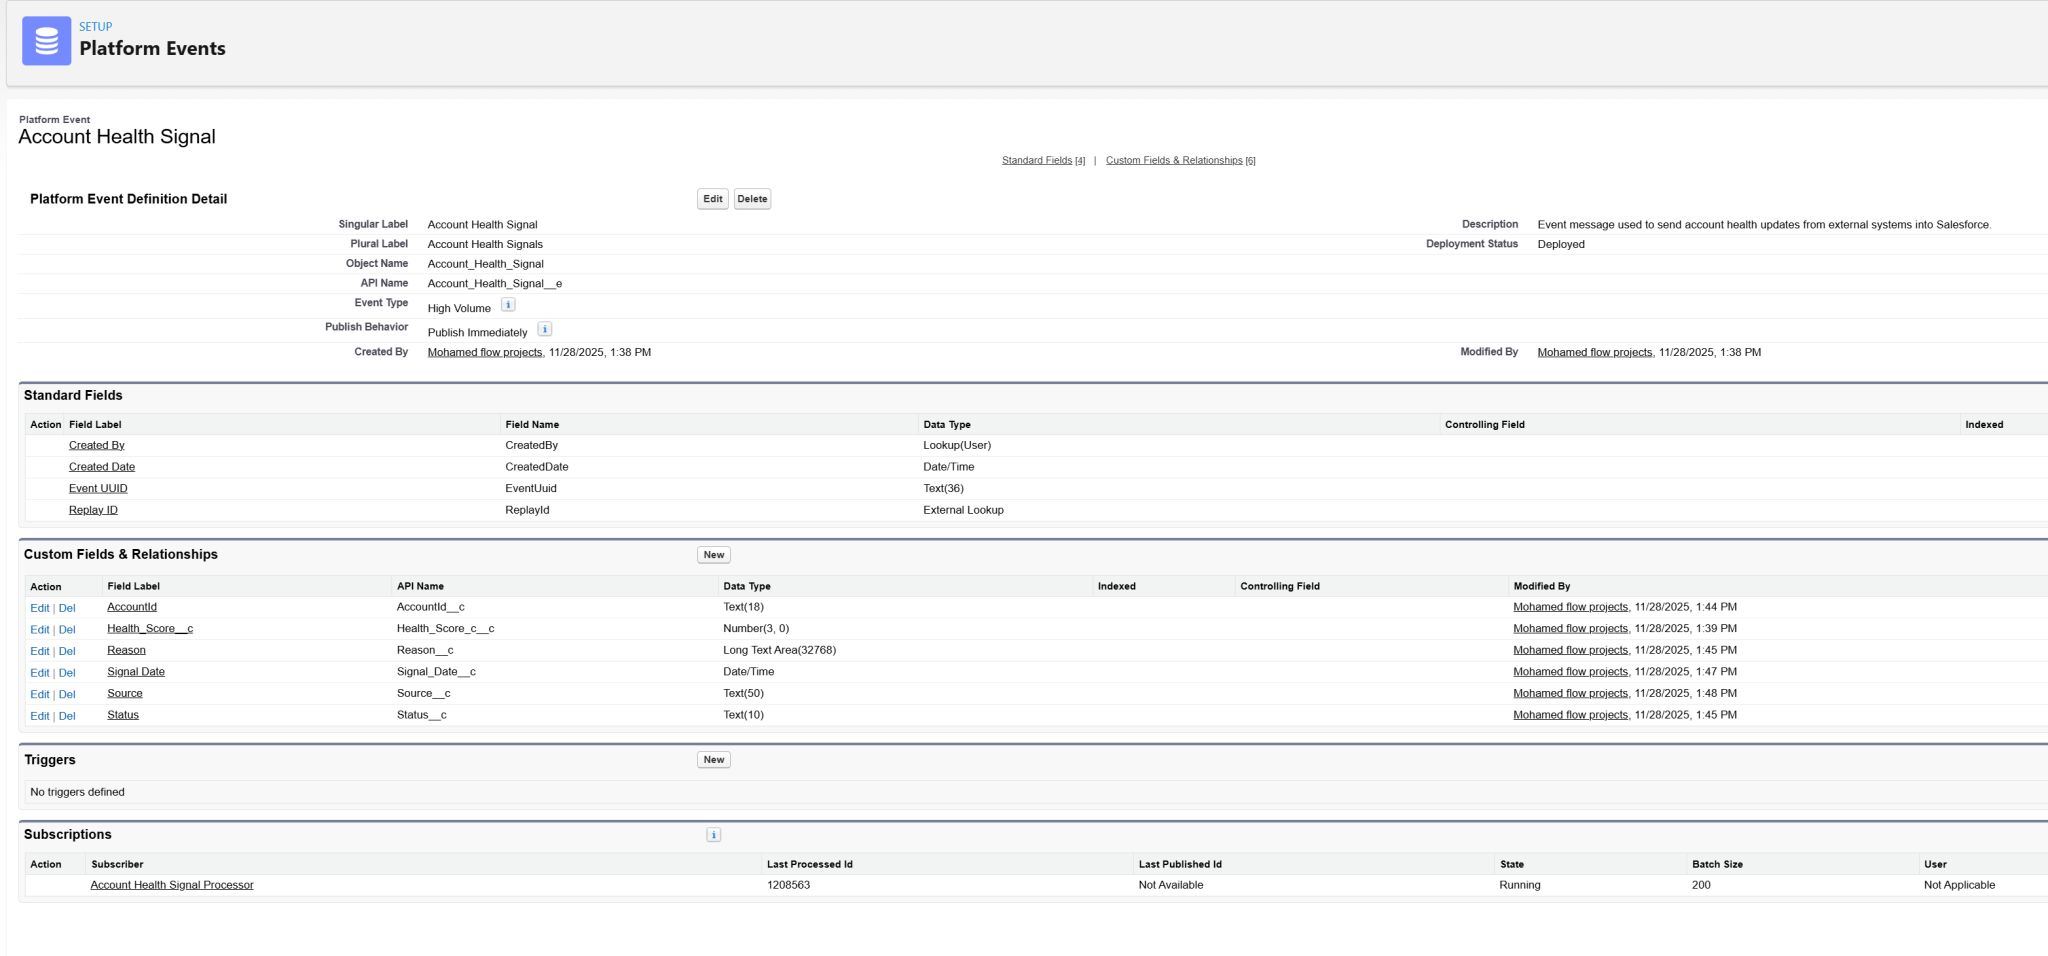Image resolution: width=2048 pixels, height=956 pixels.
Task: Open the Event Type info icon
Action: coord(508,305)
